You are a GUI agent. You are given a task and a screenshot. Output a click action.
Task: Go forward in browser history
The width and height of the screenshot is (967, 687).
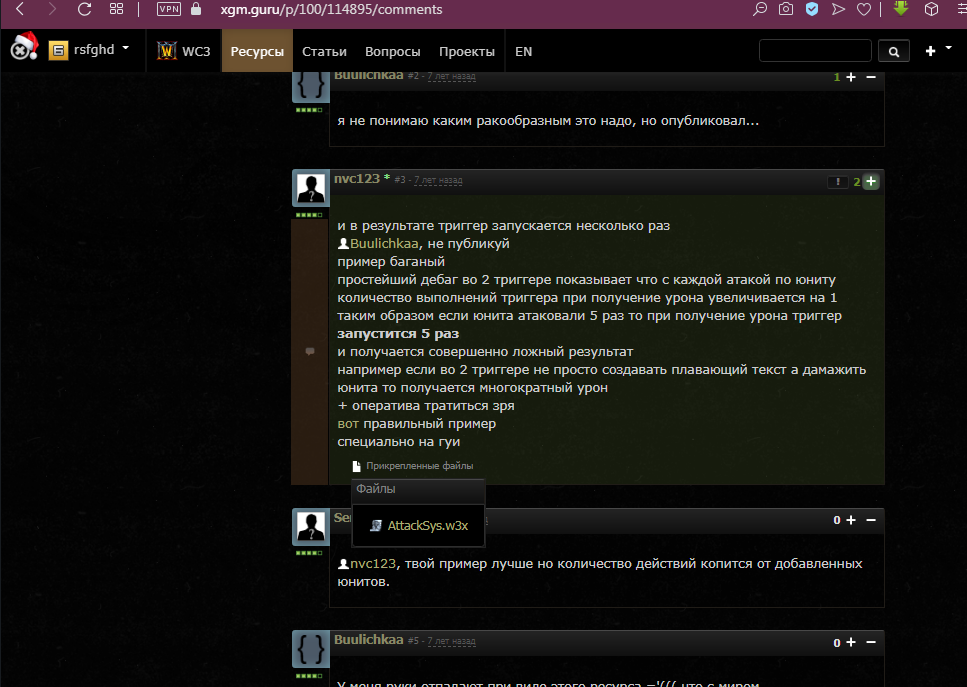pyautogui.click(x=52, y=9)
